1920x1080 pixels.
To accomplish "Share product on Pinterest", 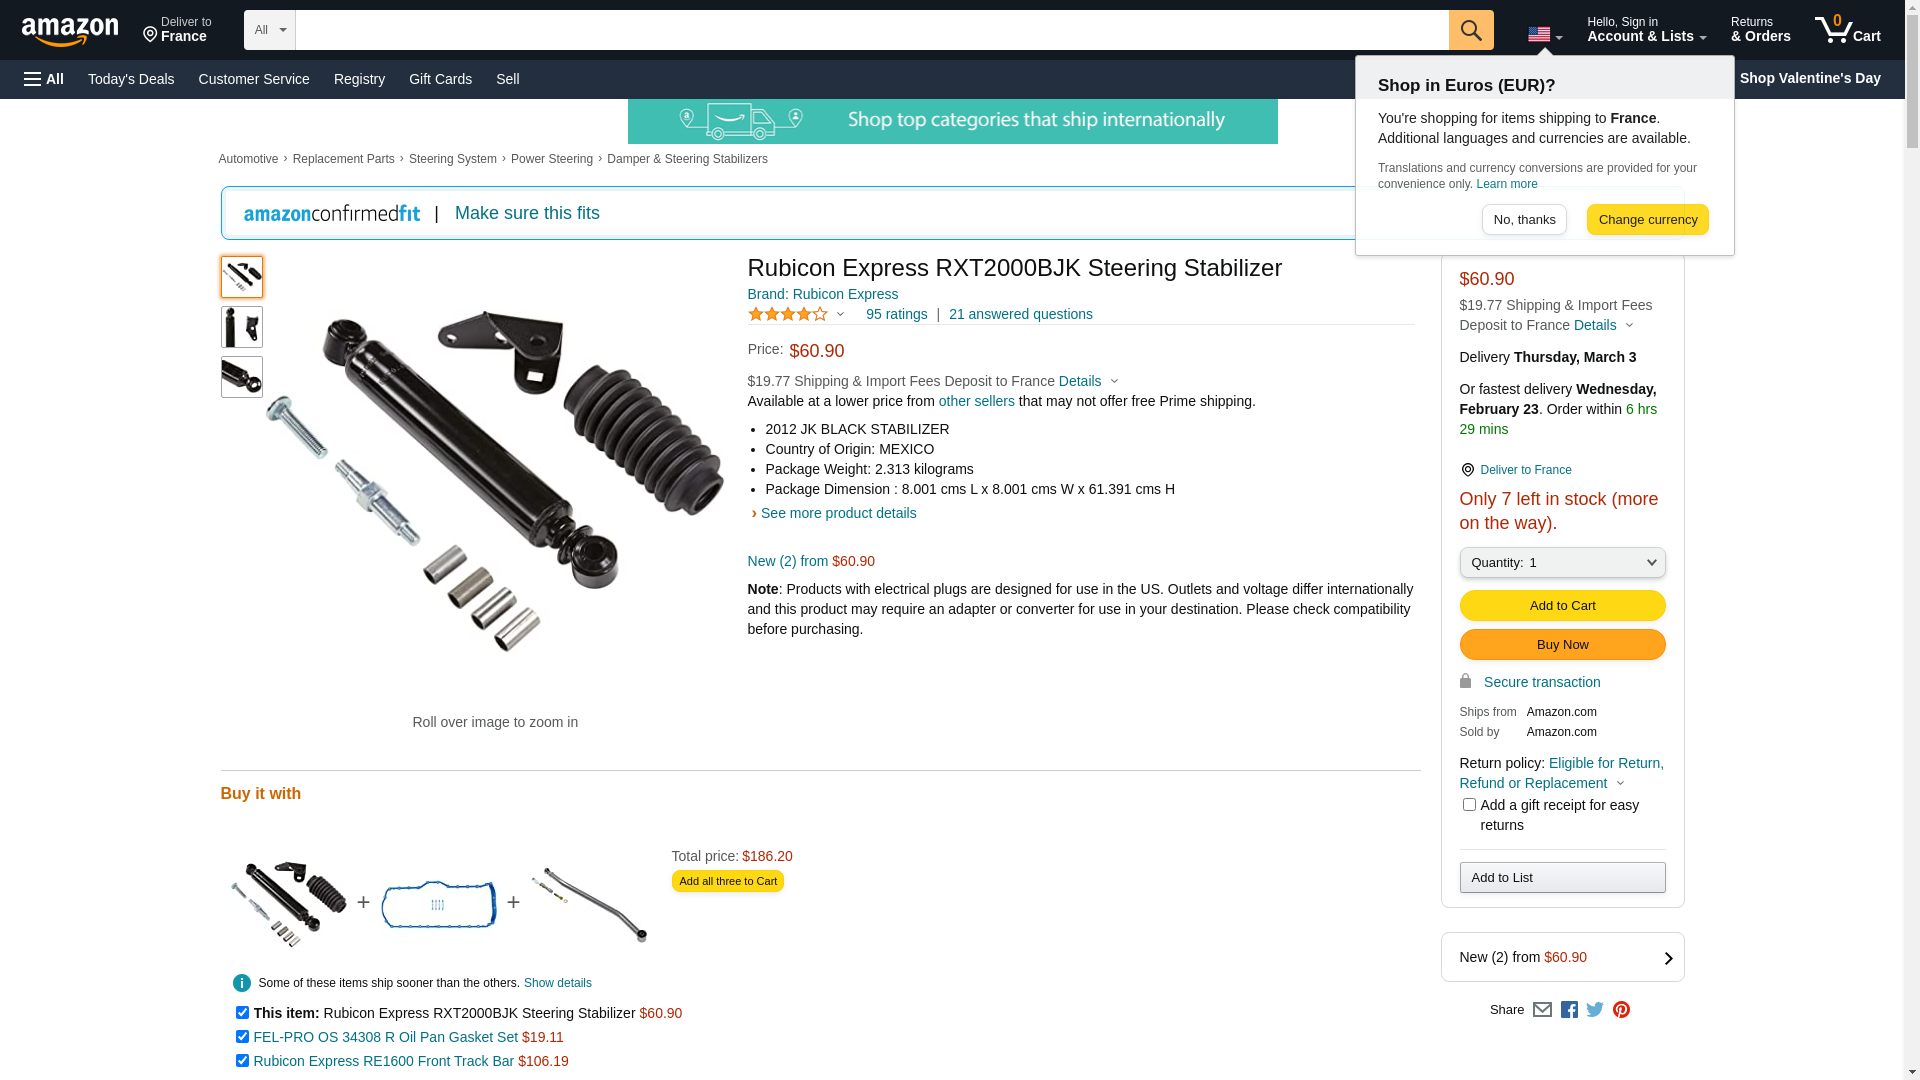I will click(1621, 1010).
